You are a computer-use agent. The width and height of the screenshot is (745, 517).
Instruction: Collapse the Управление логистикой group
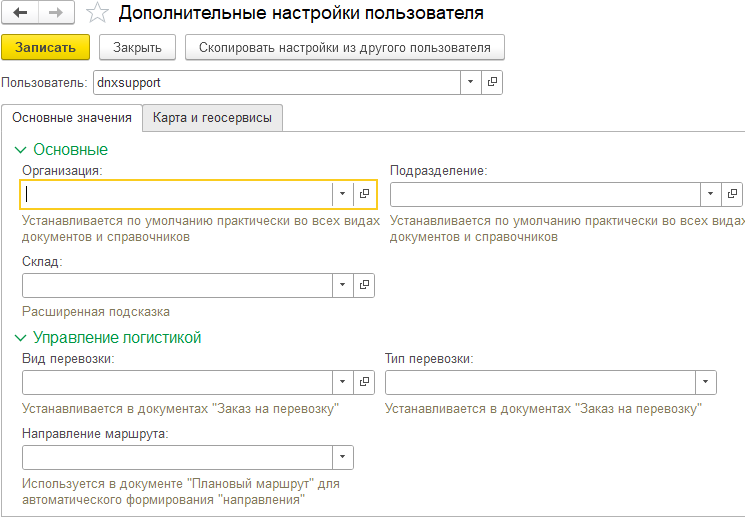point(20,338)
